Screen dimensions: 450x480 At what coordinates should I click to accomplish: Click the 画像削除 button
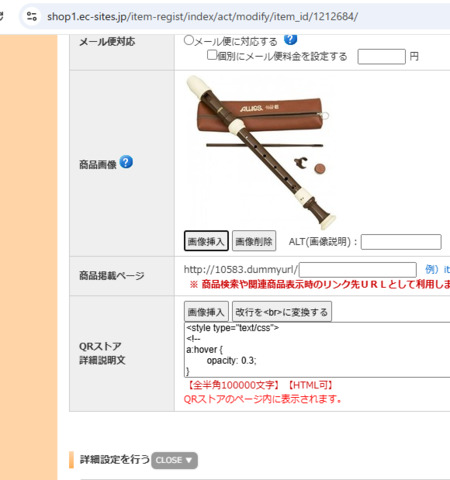coord(254,241)
